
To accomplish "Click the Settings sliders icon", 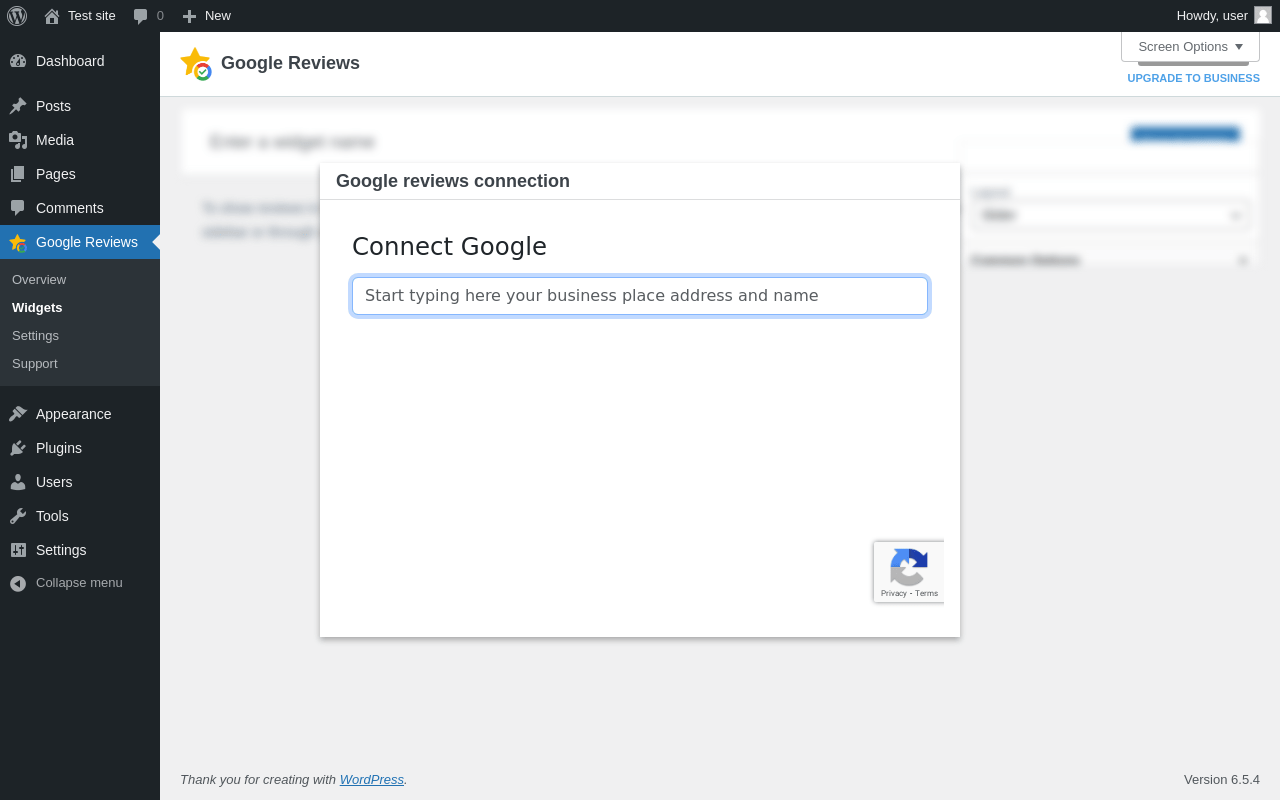I will click(x=18, y=550).
